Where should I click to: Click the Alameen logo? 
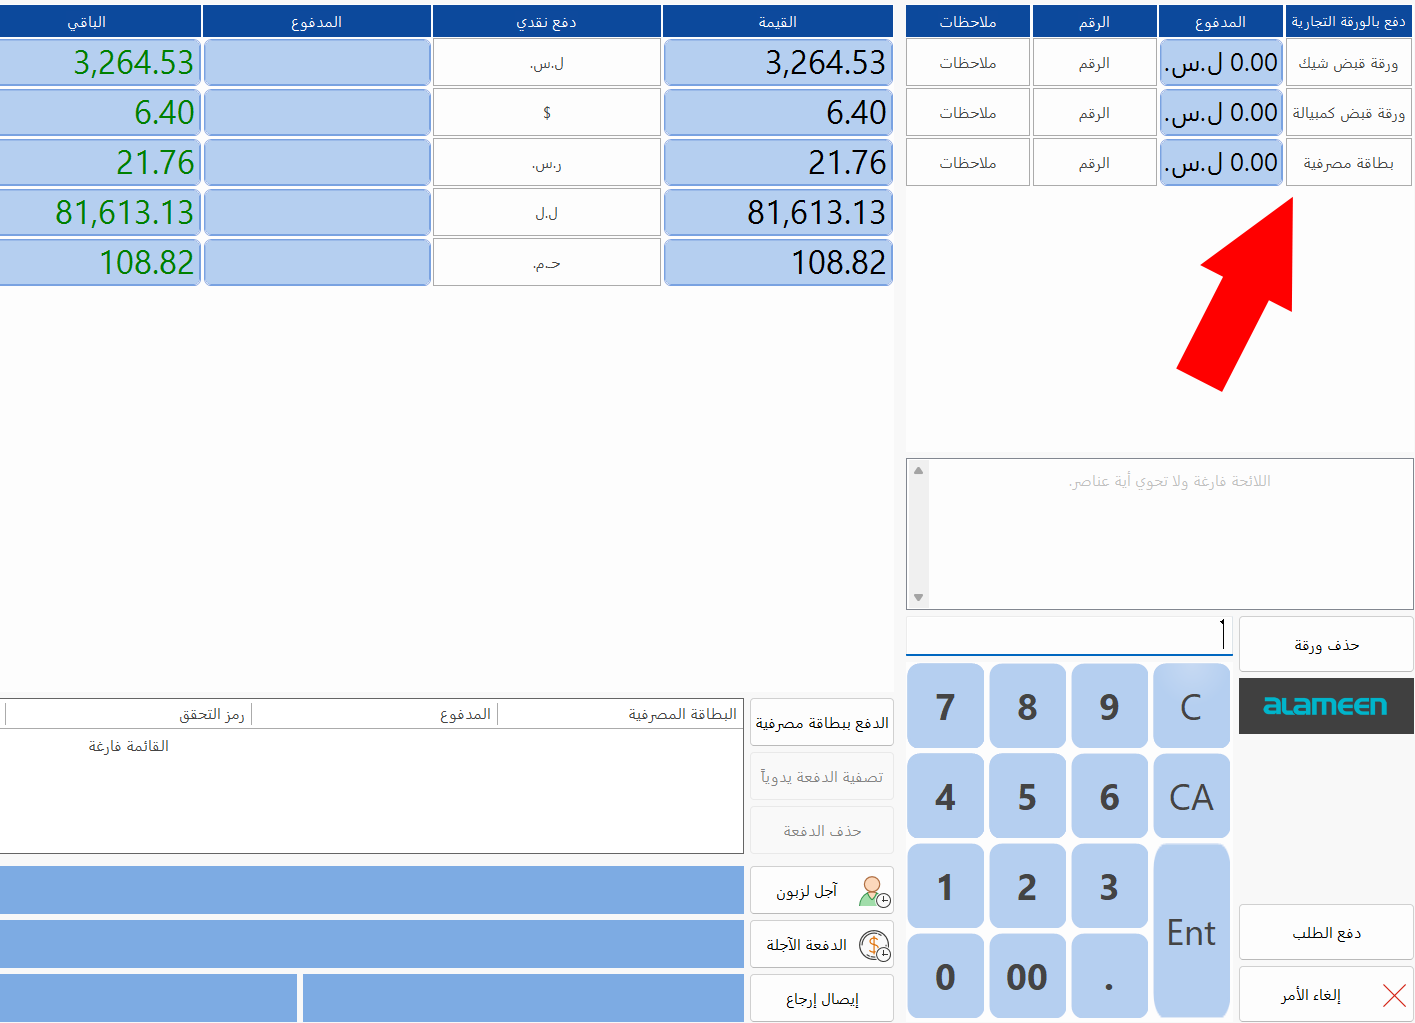(x=1325, y=706)
